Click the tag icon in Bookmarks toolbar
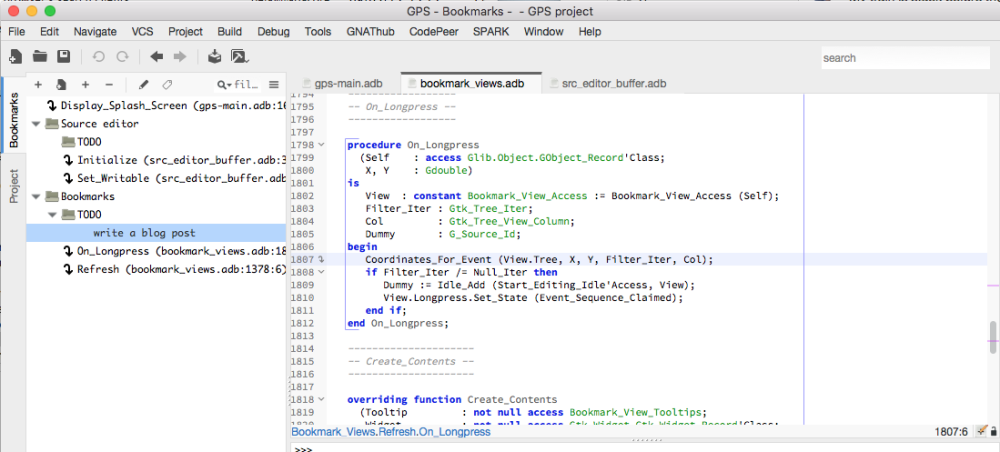The width and height of the screenshot is (1000, 452). point(167,85)
